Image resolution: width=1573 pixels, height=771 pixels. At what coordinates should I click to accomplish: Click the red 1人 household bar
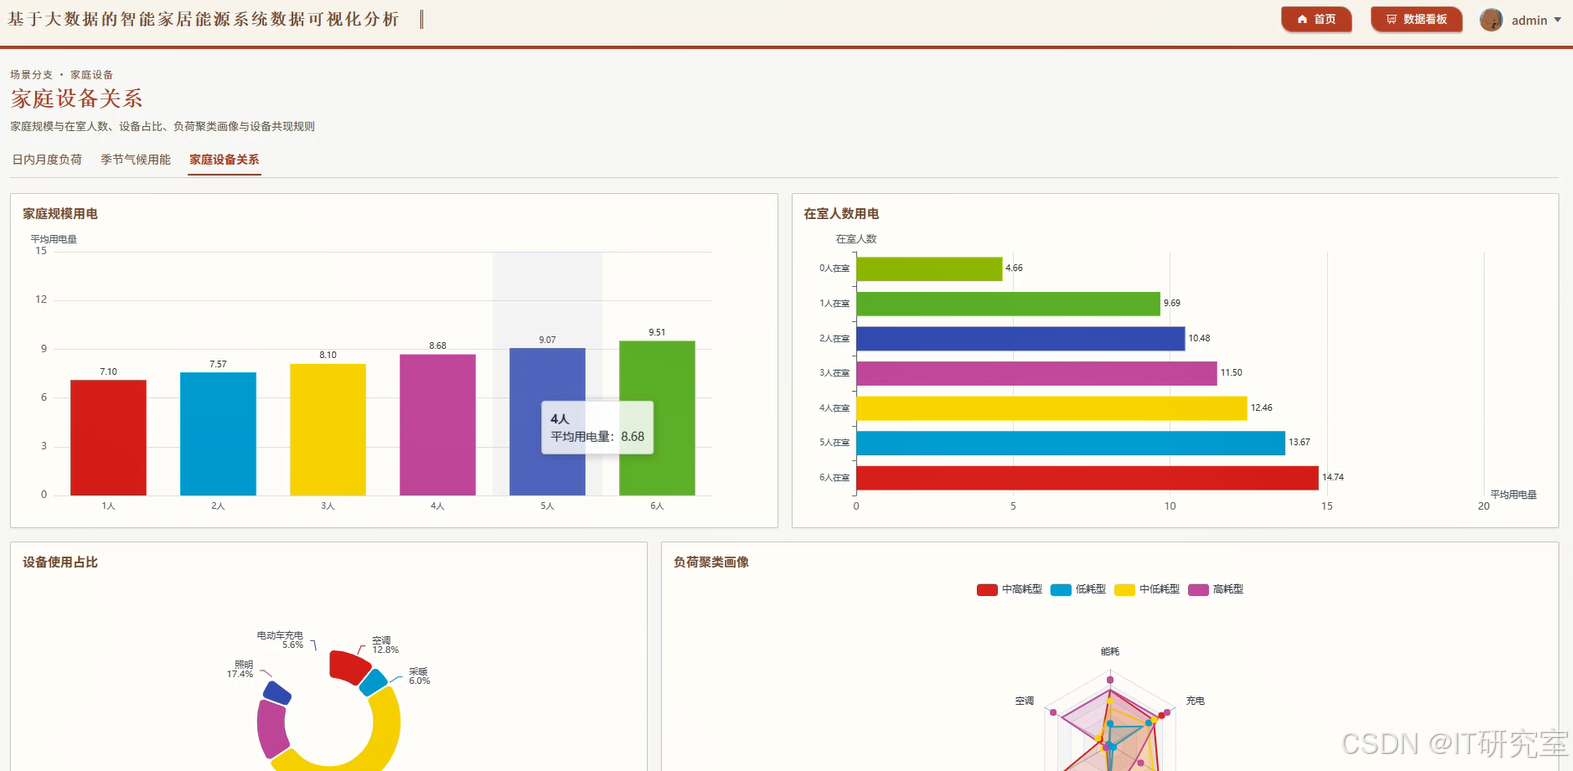[108, 438]
